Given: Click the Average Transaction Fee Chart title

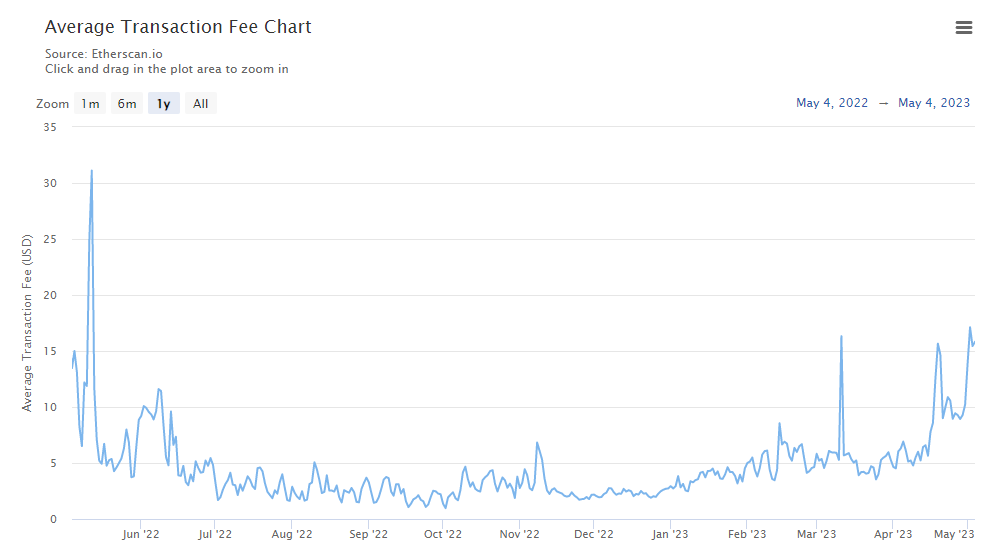Looking at the screenshot, I should tap(178, 27).
